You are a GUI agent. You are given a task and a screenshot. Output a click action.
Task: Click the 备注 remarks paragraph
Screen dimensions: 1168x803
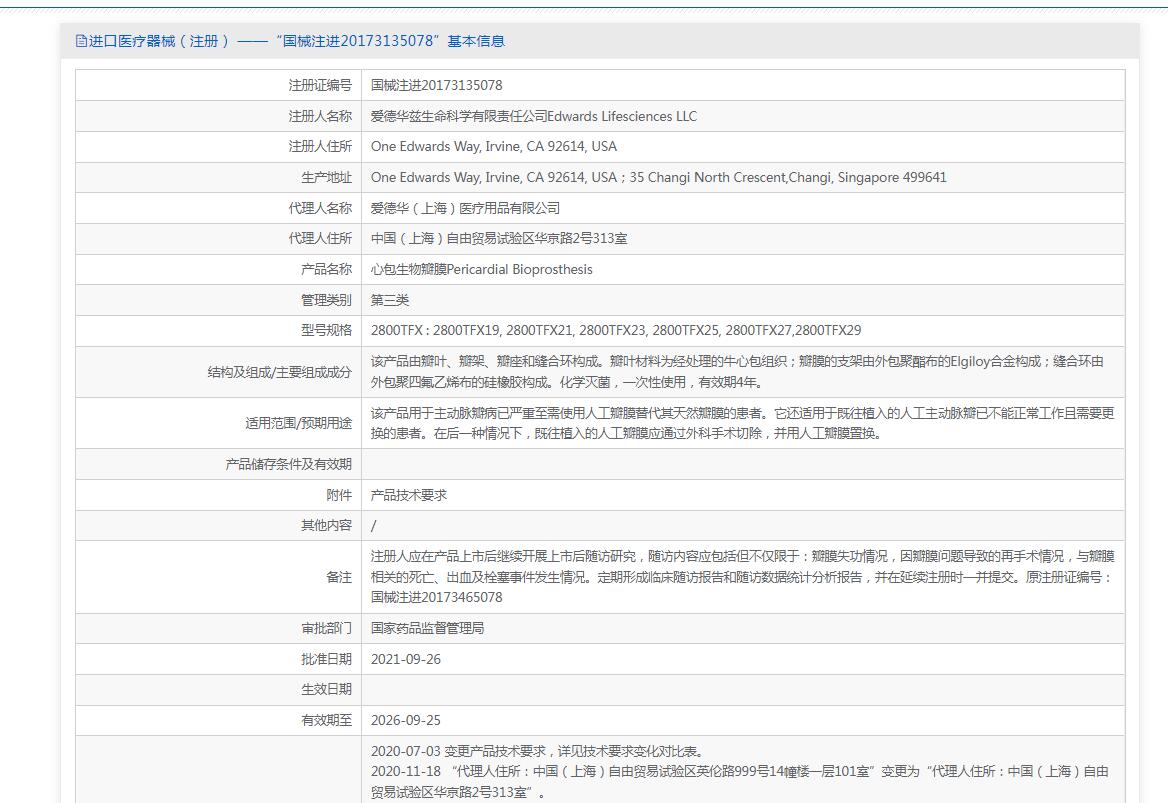[741, 577]
